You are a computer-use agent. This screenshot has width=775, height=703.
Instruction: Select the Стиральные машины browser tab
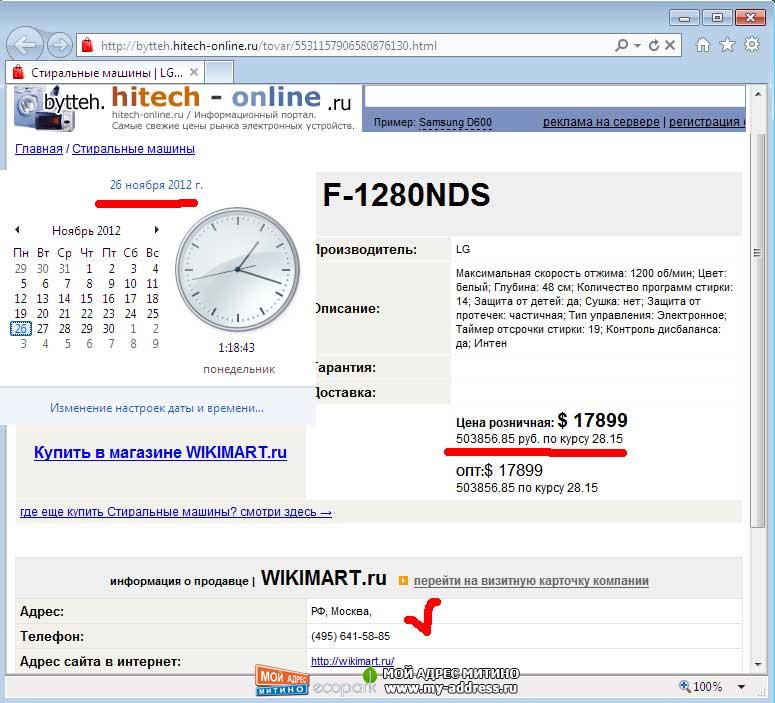100,72
